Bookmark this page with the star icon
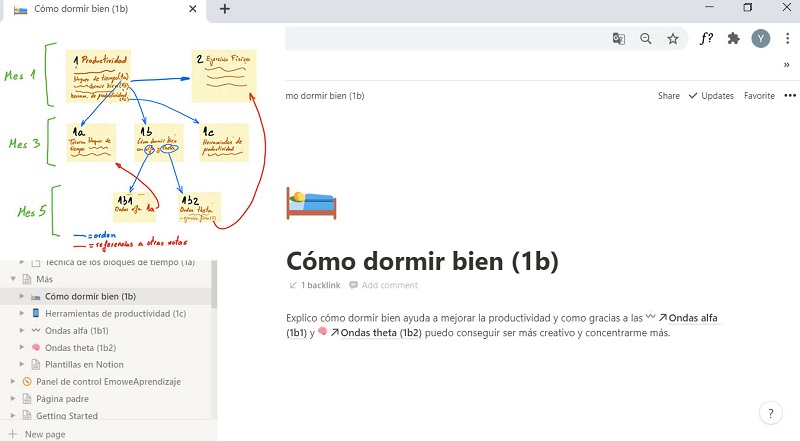This screenshot has height=441, width=800. pos(673,39)
